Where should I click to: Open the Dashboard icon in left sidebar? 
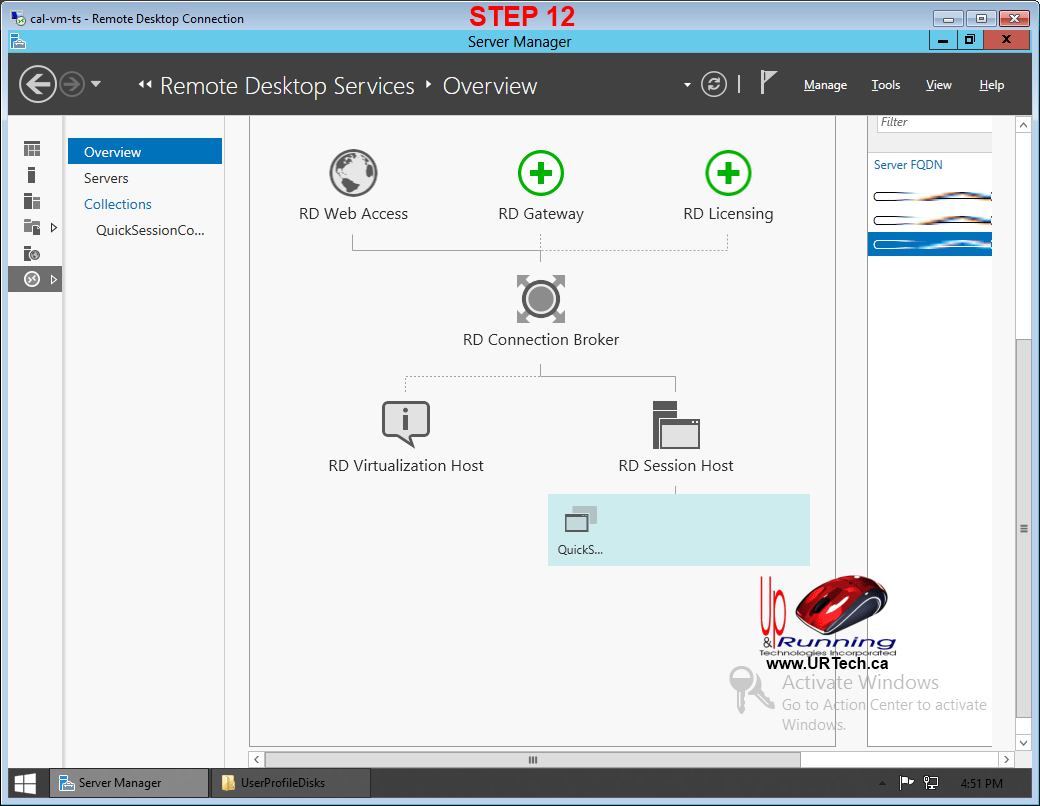(x=32, y=149)
